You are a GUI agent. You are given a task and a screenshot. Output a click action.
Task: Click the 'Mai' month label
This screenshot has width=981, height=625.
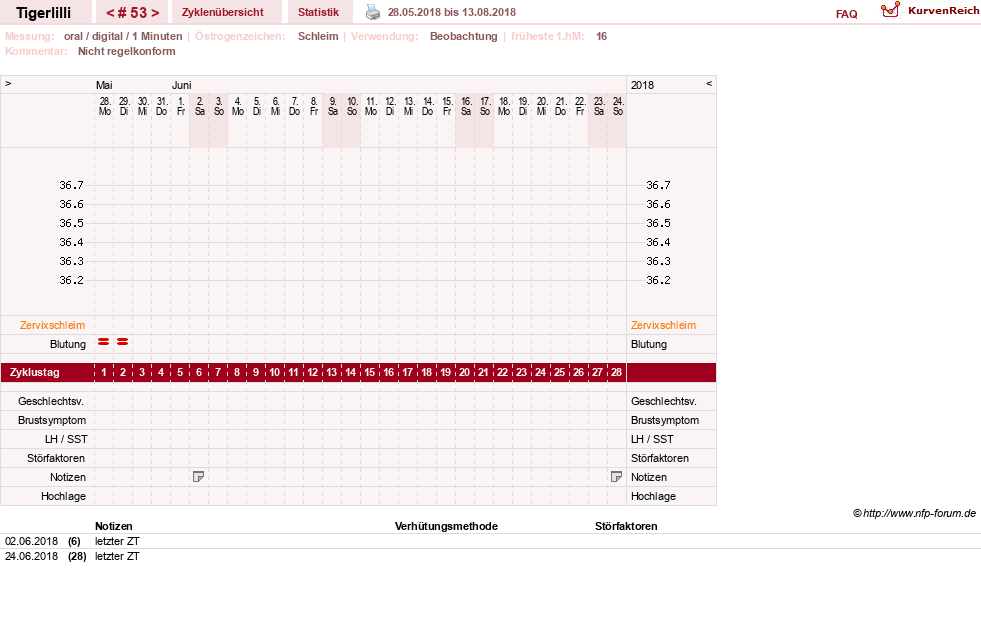pos(104,85)
